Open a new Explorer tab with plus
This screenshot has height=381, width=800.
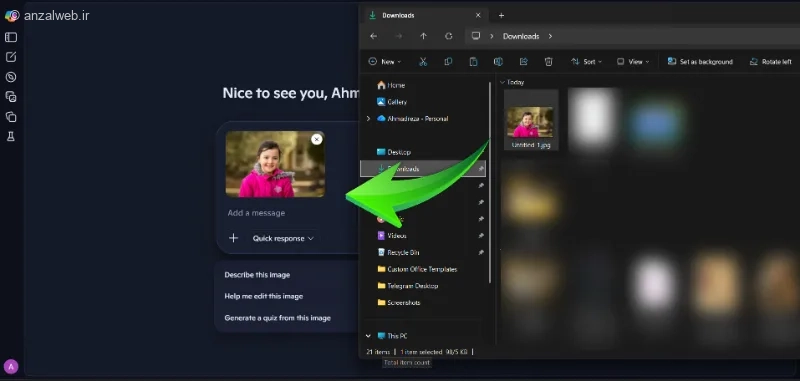pos(501,15)
